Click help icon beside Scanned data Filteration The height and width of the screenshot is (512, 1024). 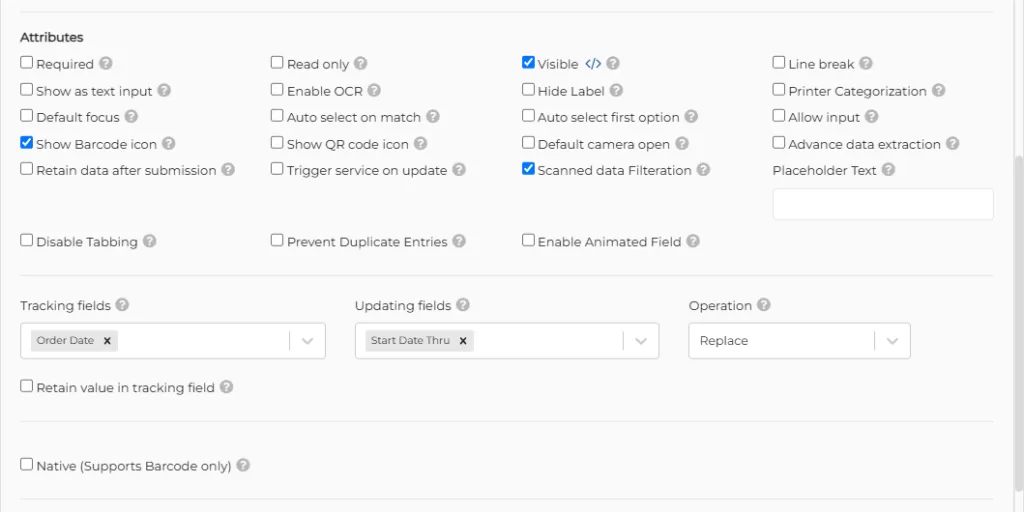703,170
